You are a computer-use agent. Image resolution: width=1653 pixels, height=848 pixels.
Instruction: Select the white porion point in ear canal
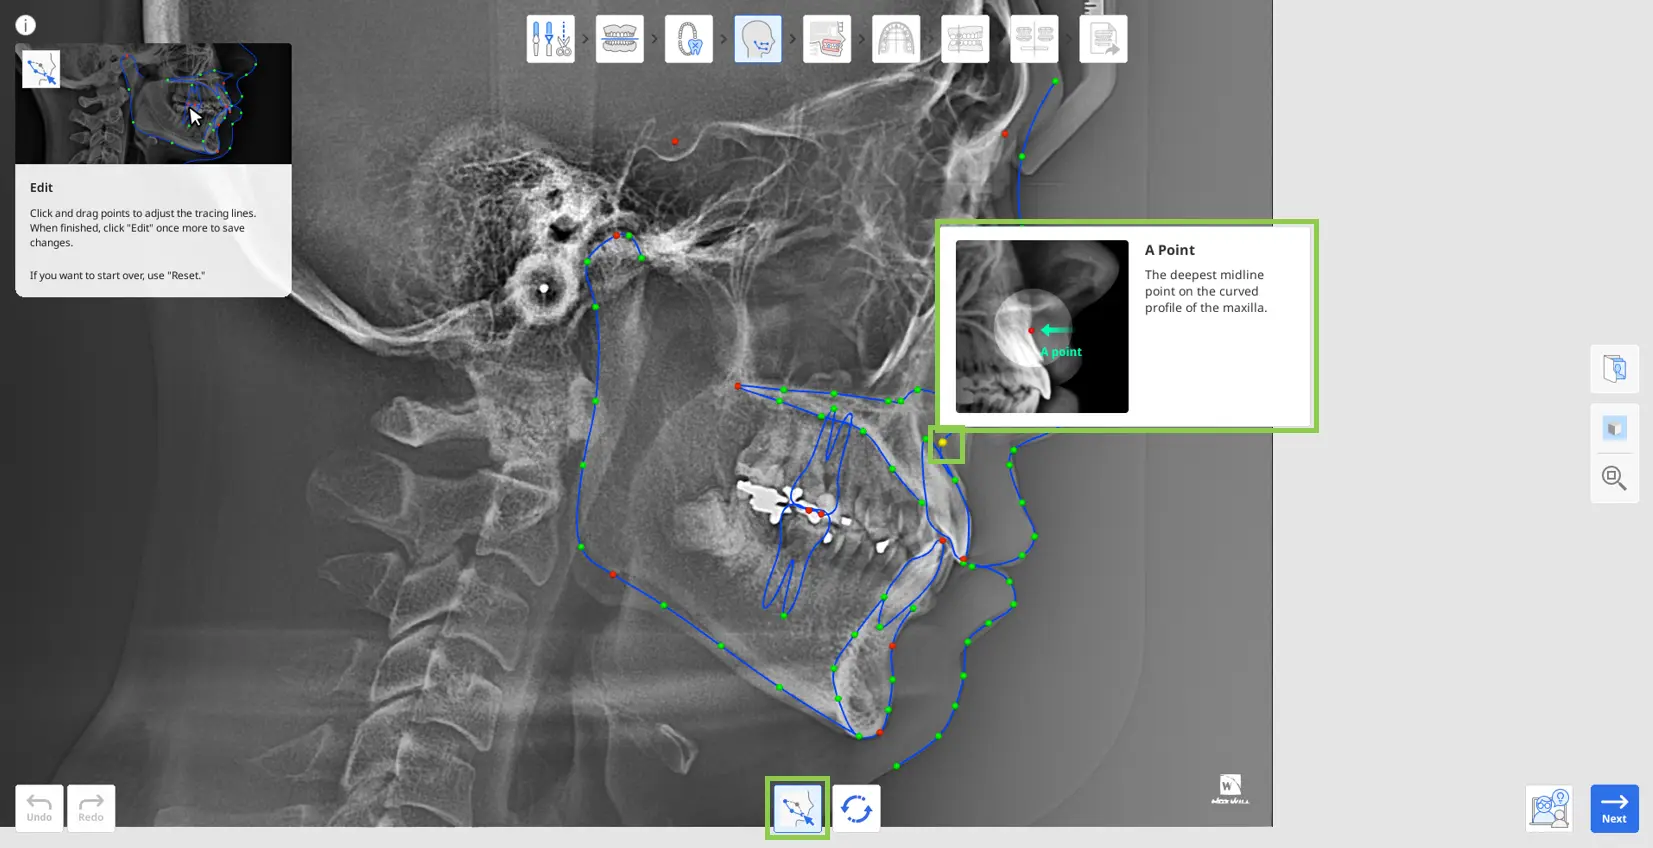tap(544, 289)
